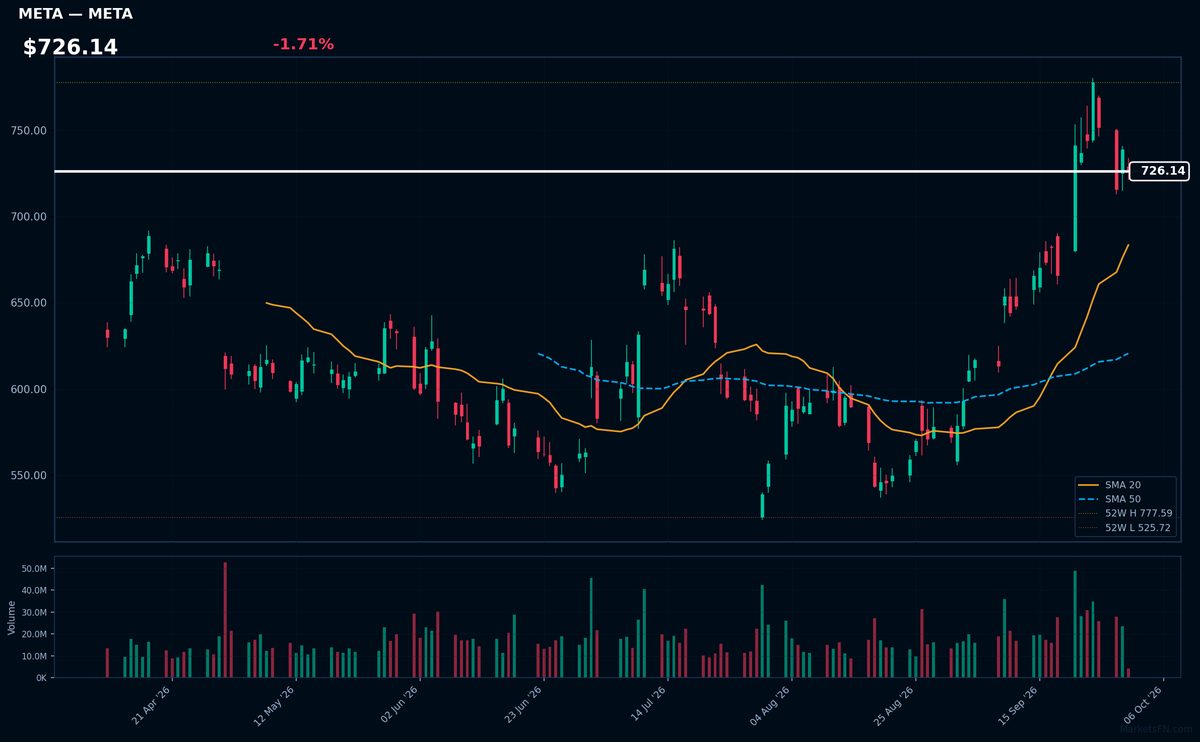Click the tallest green volume bar in late September
Viewport: 1200px width, 742px height.
coord(1075,624)
